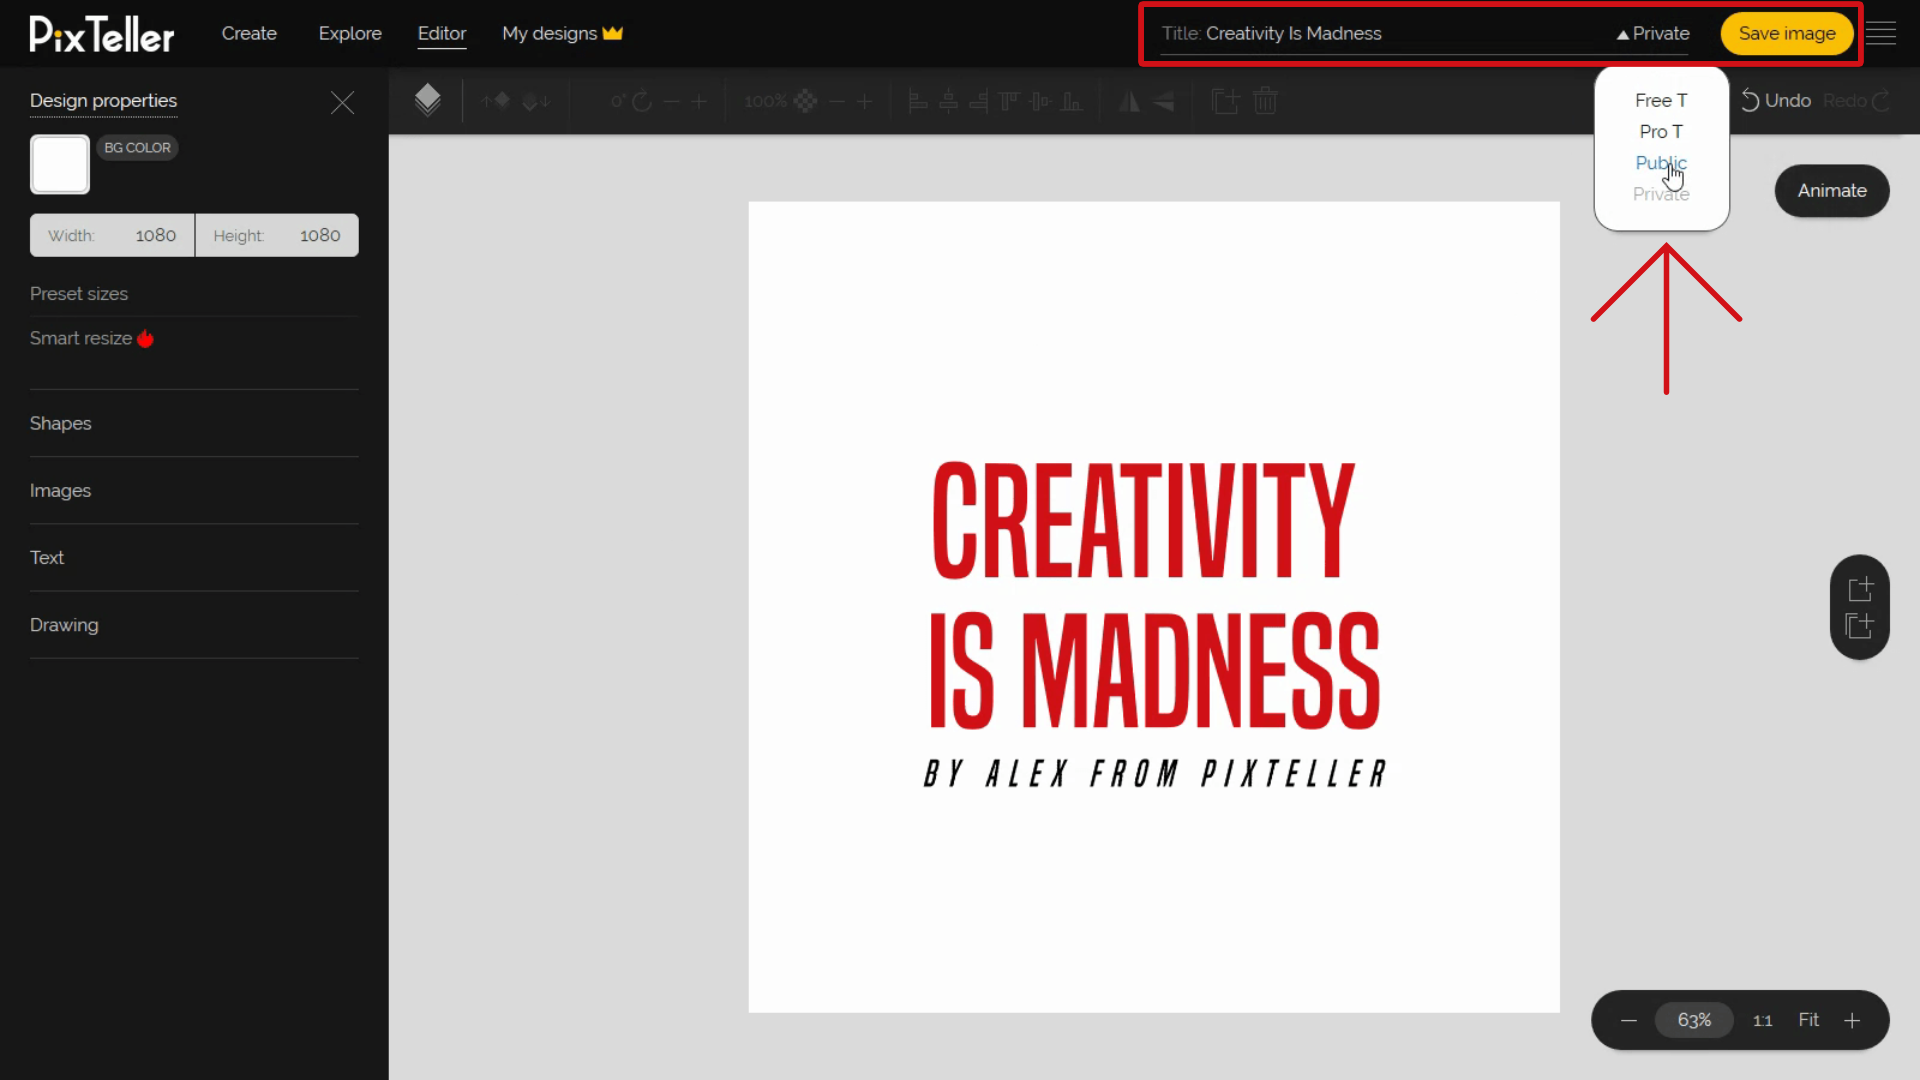Select the flip tool icon

[x=1130, y=100]
